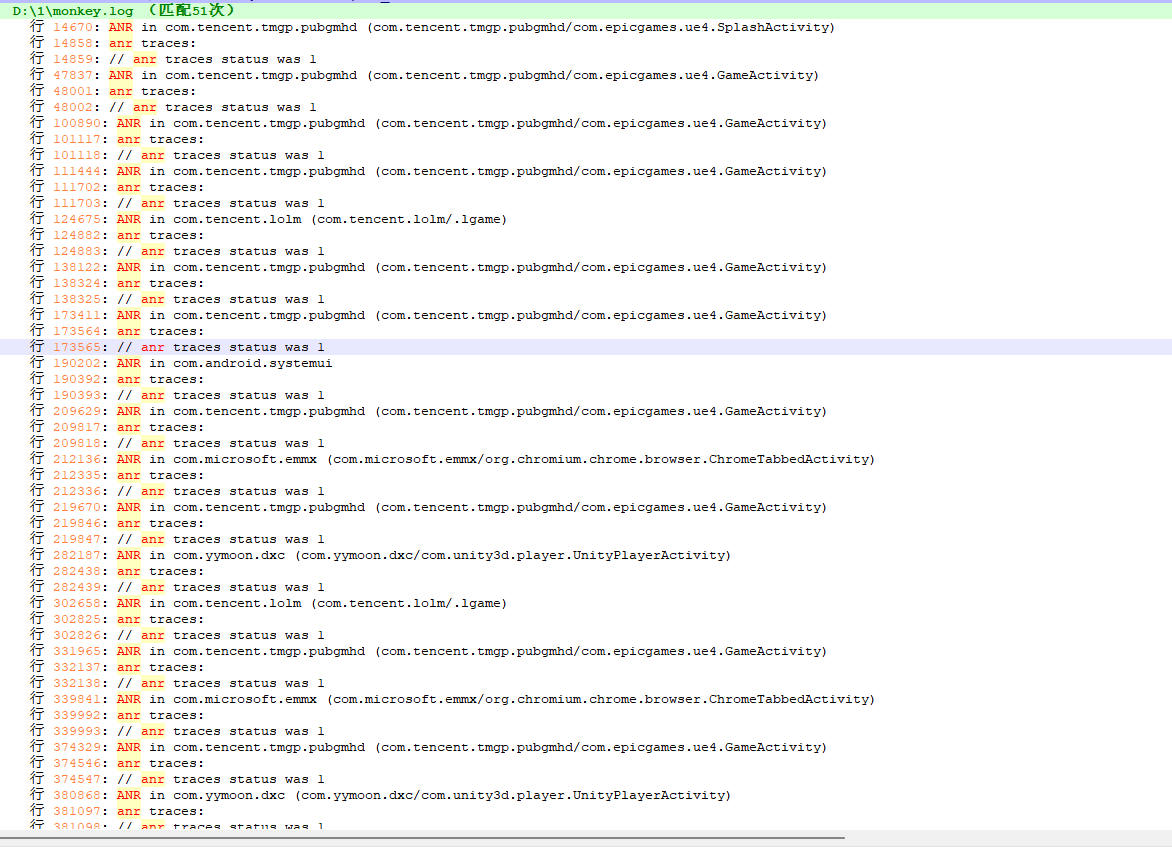Go to result line 339993 traces status
1172x847 pixels.
(586, 731)
